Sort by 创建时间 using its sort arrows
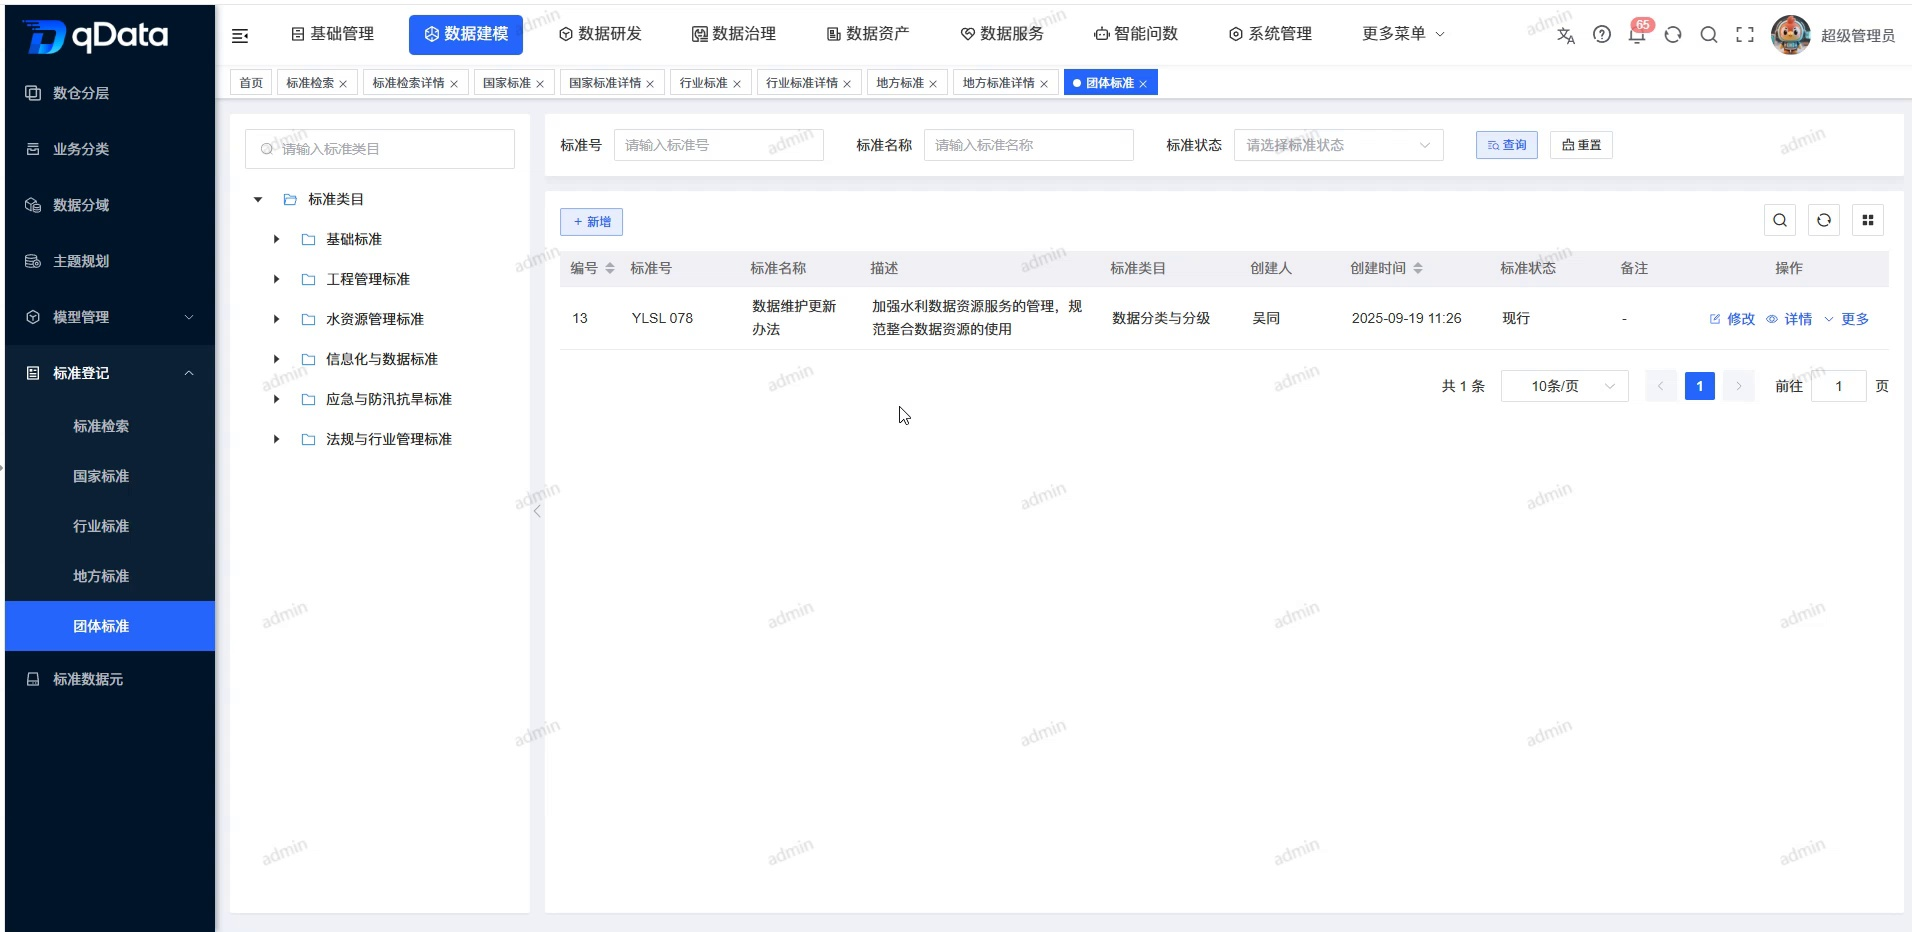 (x=1418, y=268)
